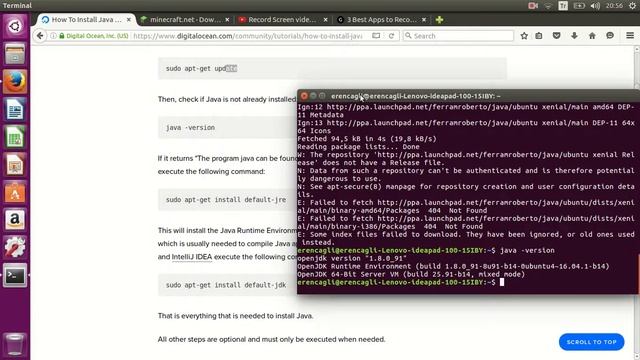Open keyboard layout indicator Tr
The height and width of the screenshot is (360, 640).
pos(563,6)
